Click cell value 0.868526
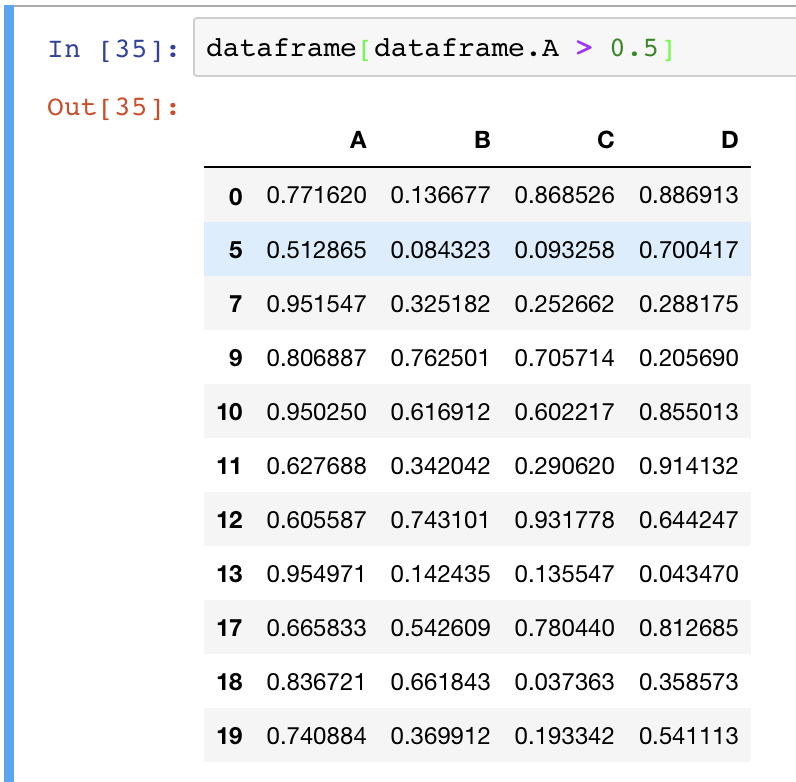796x782 pixels. 564,196
